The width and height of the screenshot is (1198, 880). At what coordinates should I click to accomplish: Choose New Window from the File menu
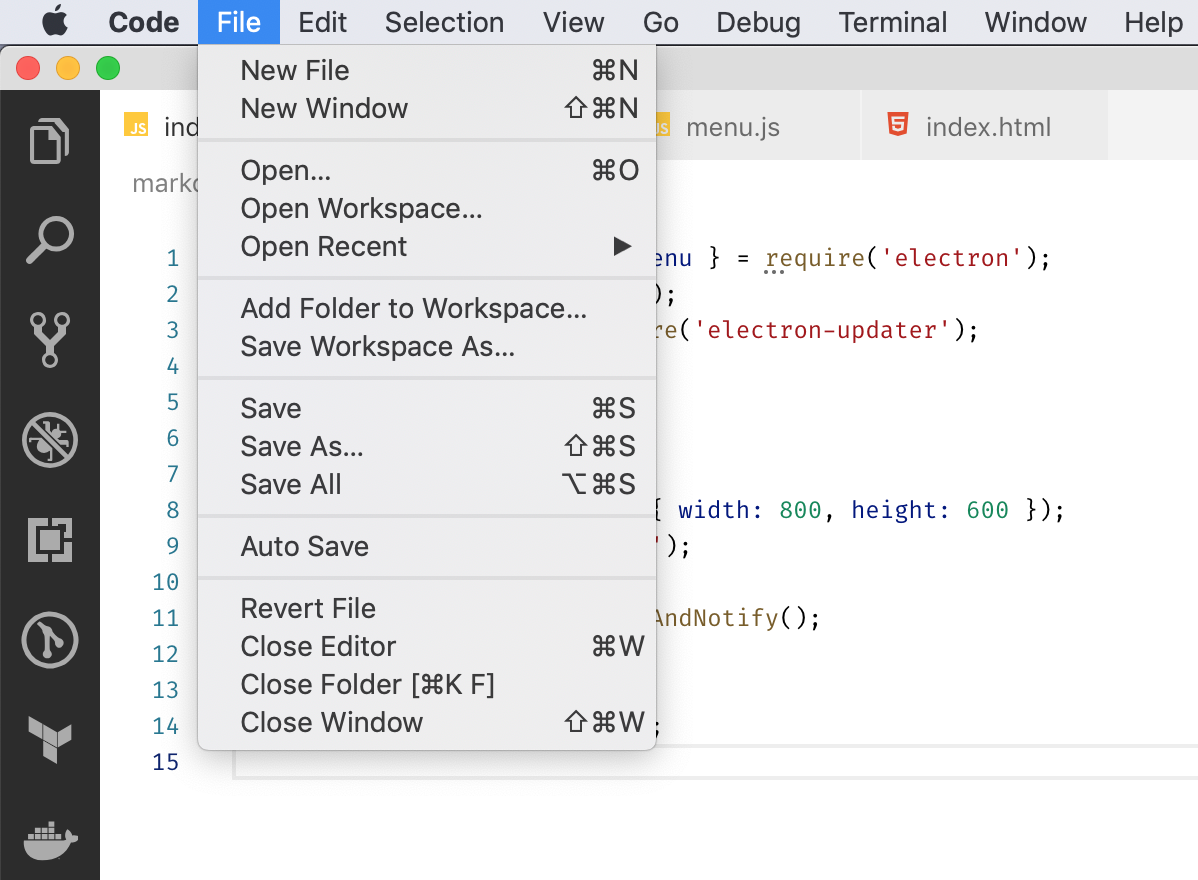coord(426,108)
